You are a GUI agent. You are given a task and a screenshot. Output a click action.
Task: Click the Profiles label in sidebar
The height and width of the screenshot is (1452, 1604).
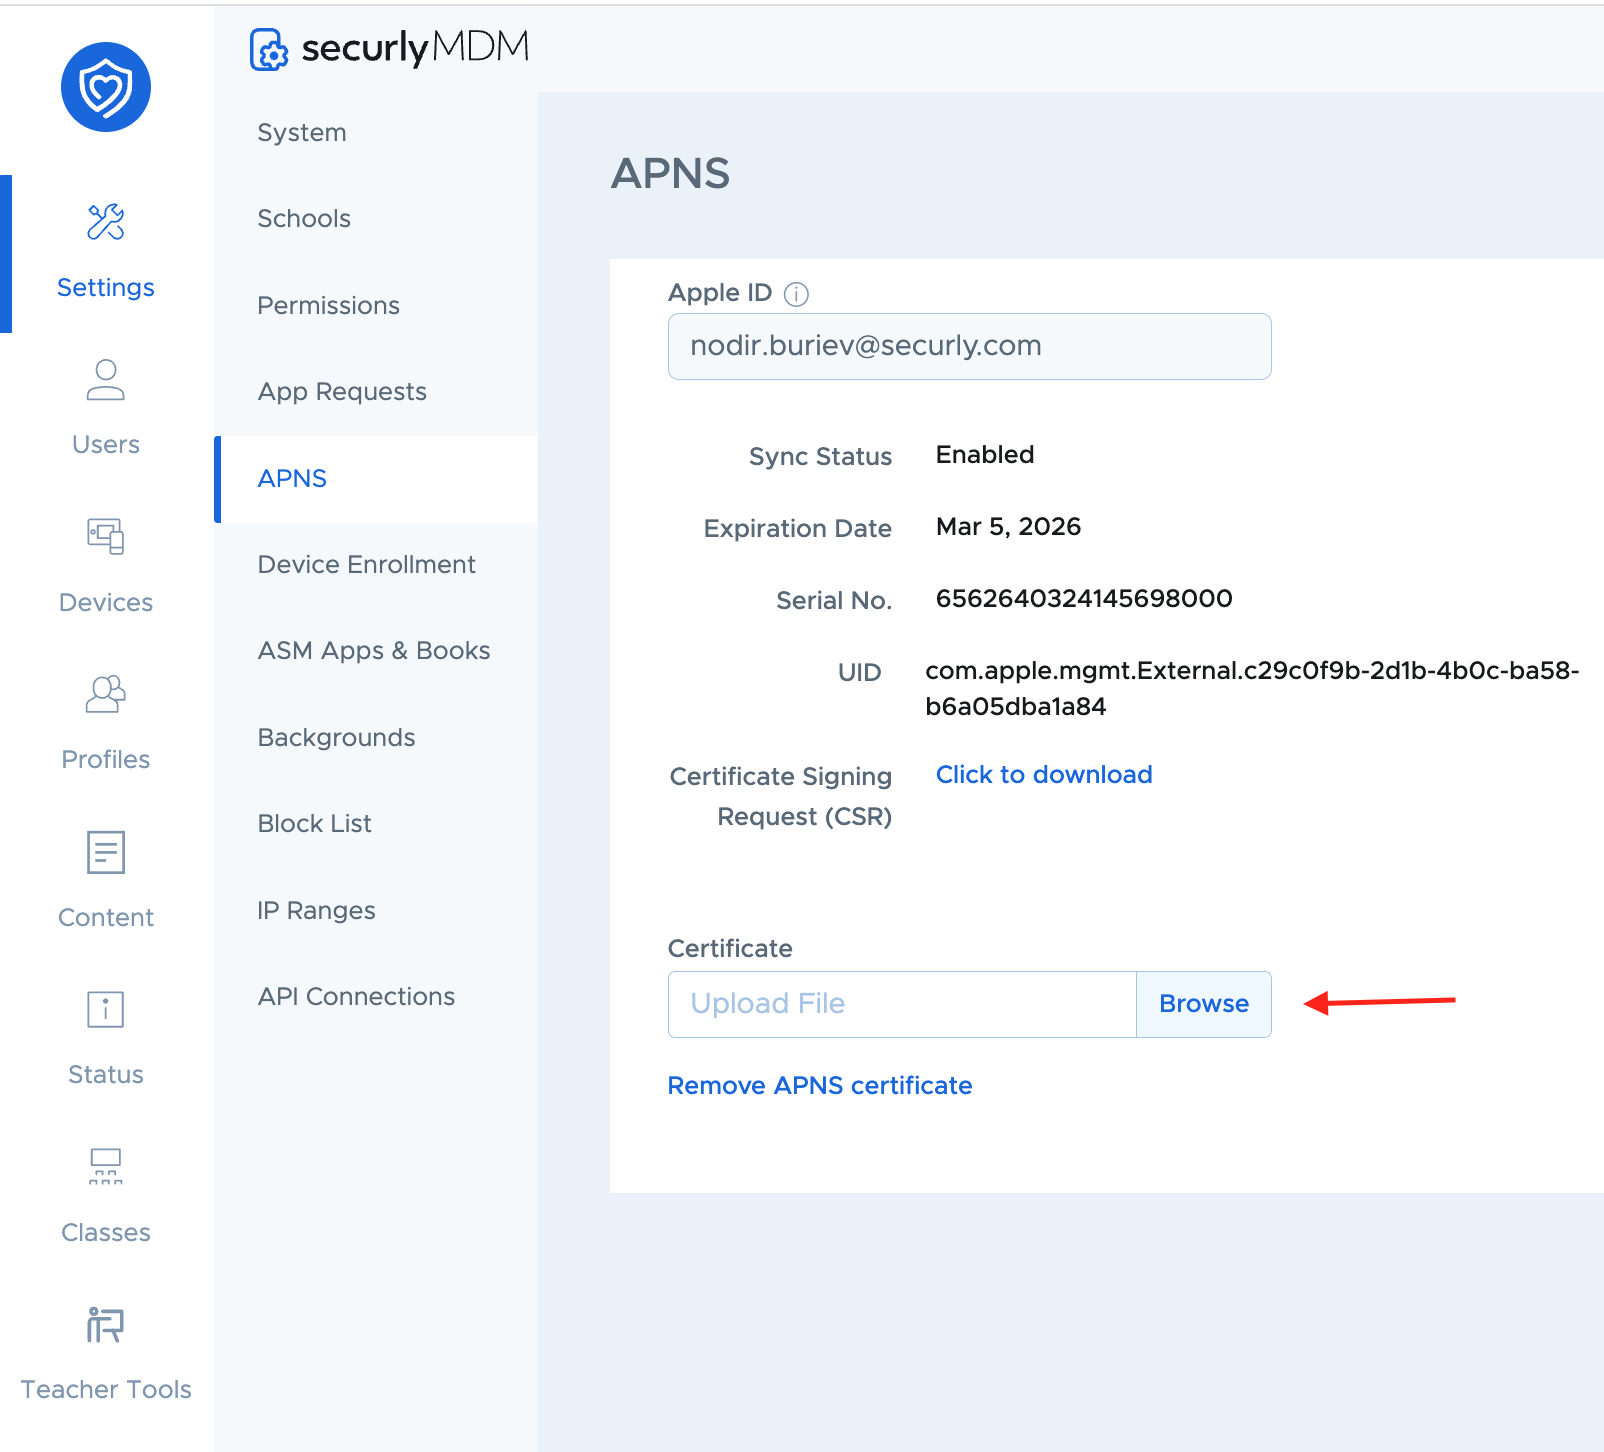coord(106,760)
